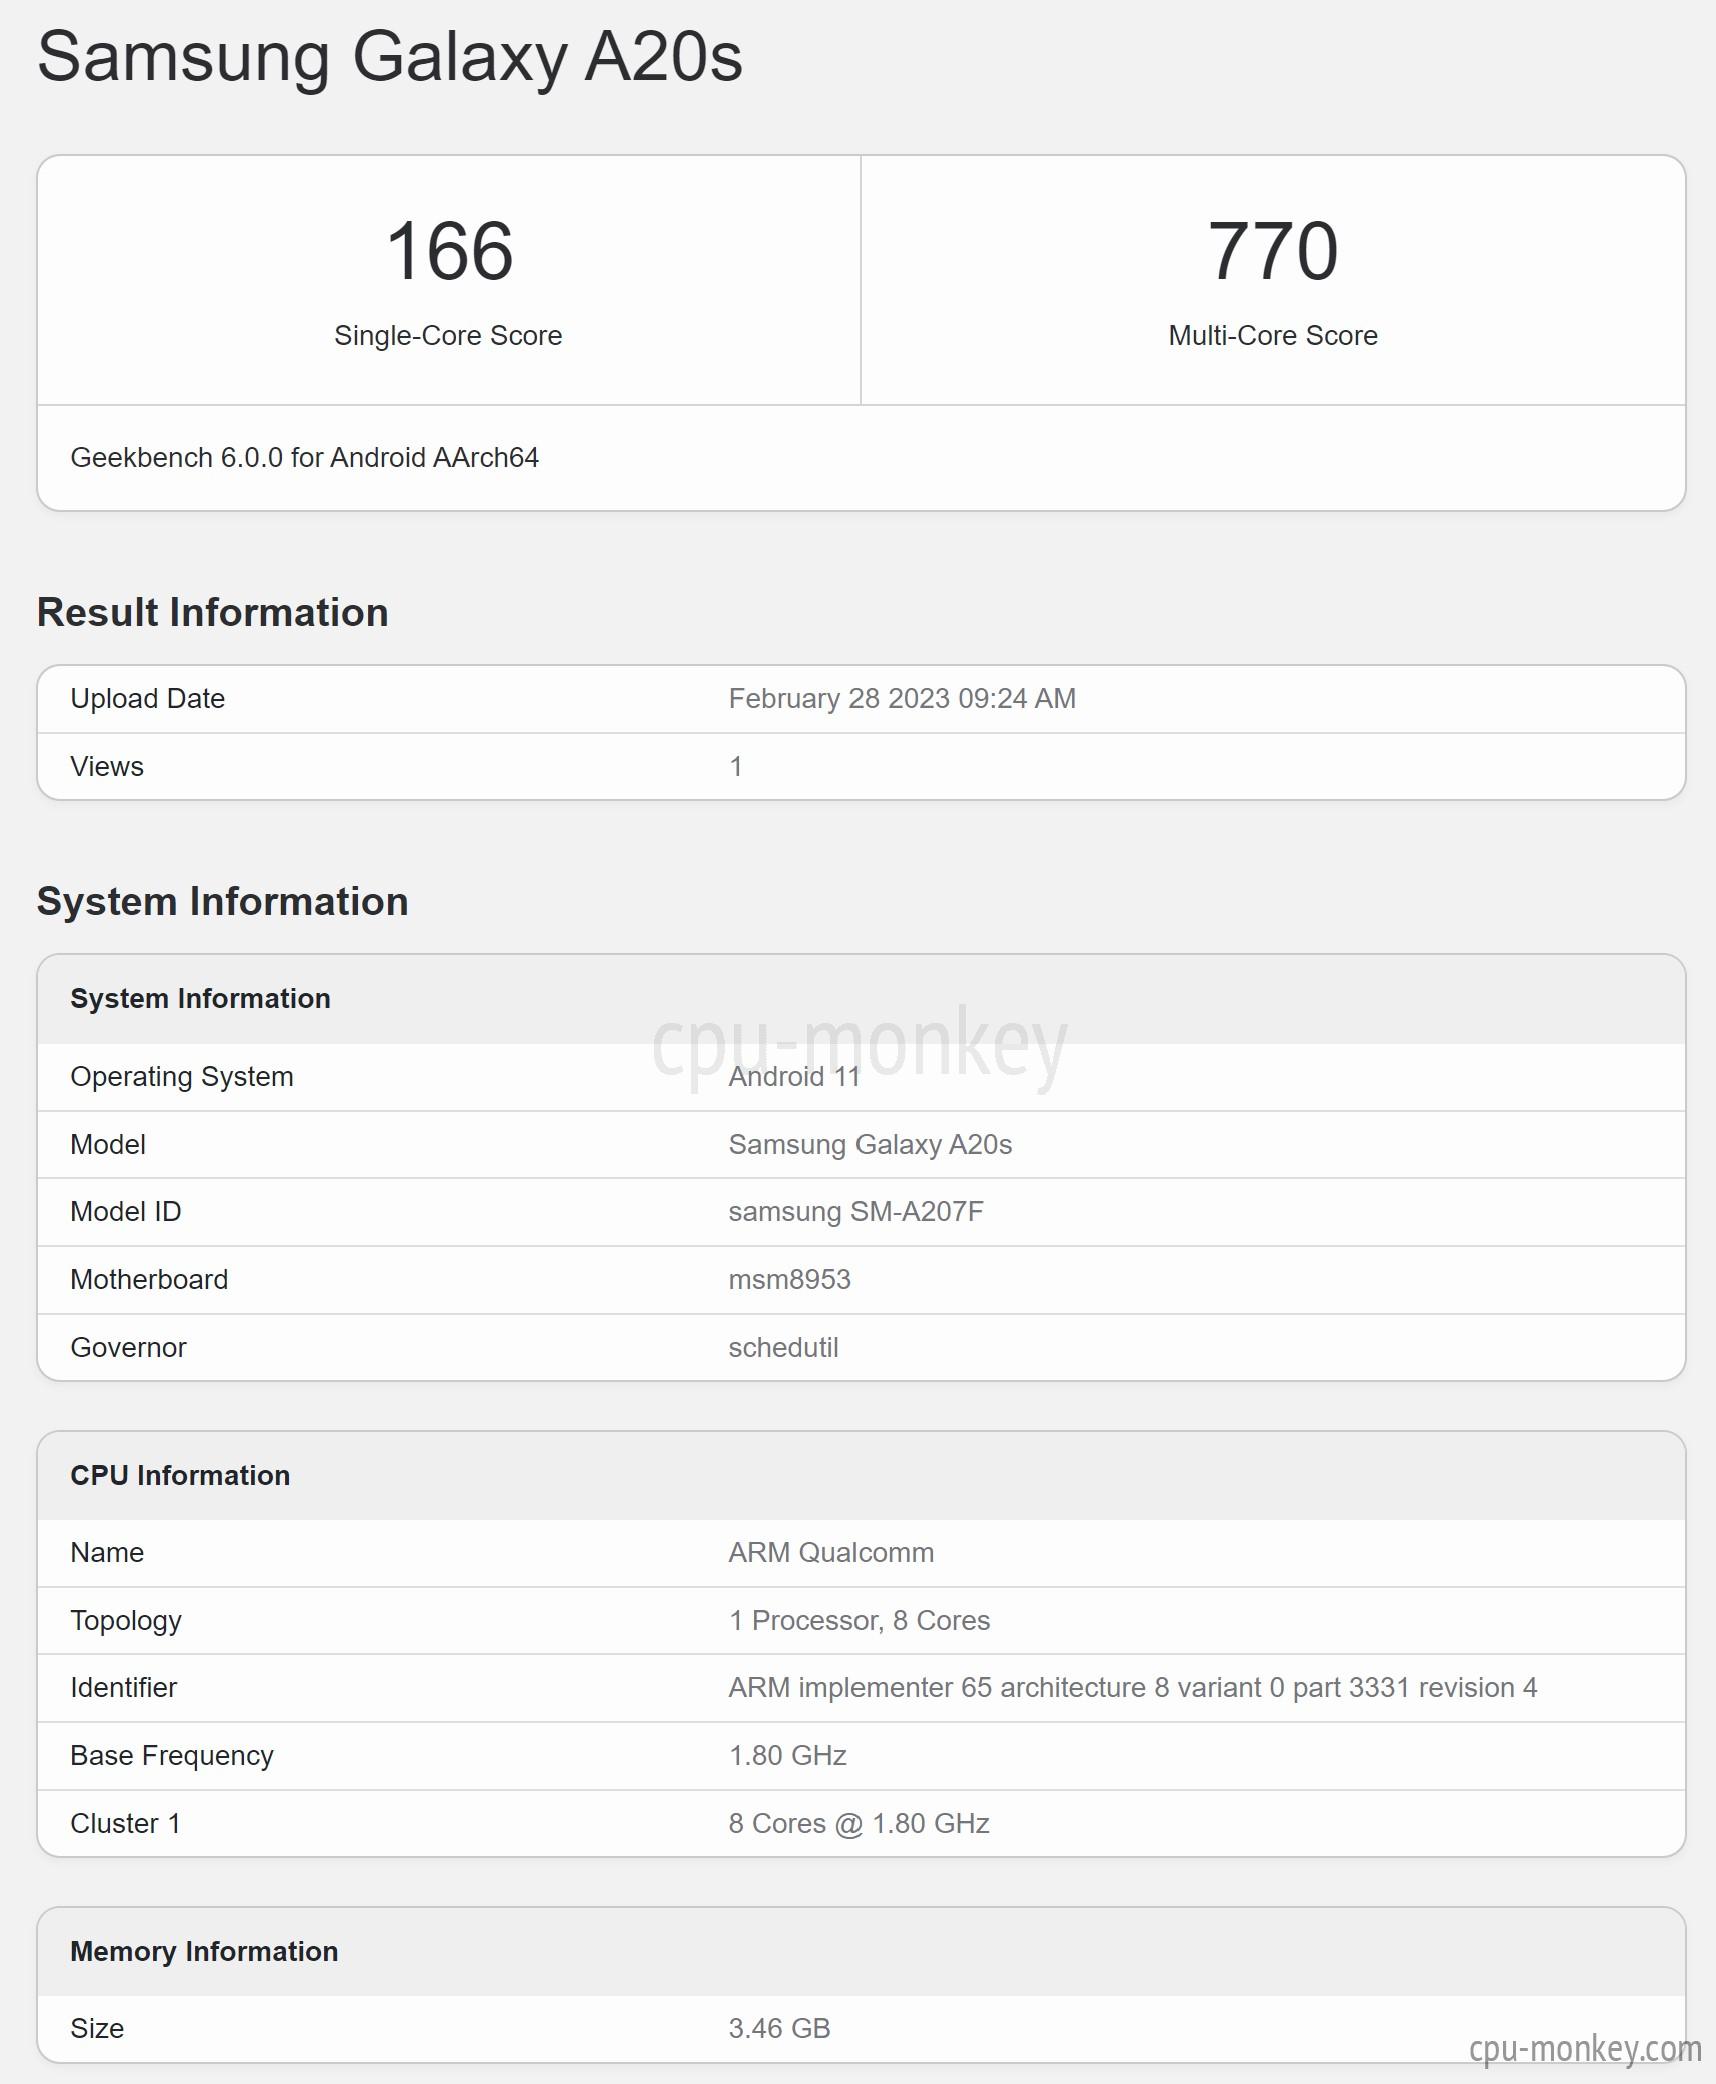Select the Android 11 value

[794, 1077]
